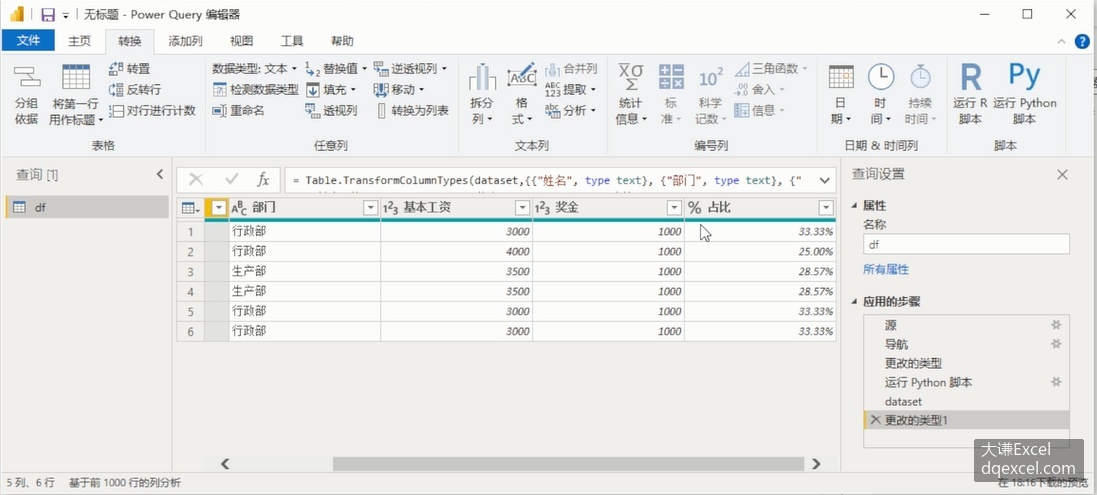This screenshot has width=1097, height=495.
Task: Click Pivot Column (透视列)
Action: pos(331,110)
